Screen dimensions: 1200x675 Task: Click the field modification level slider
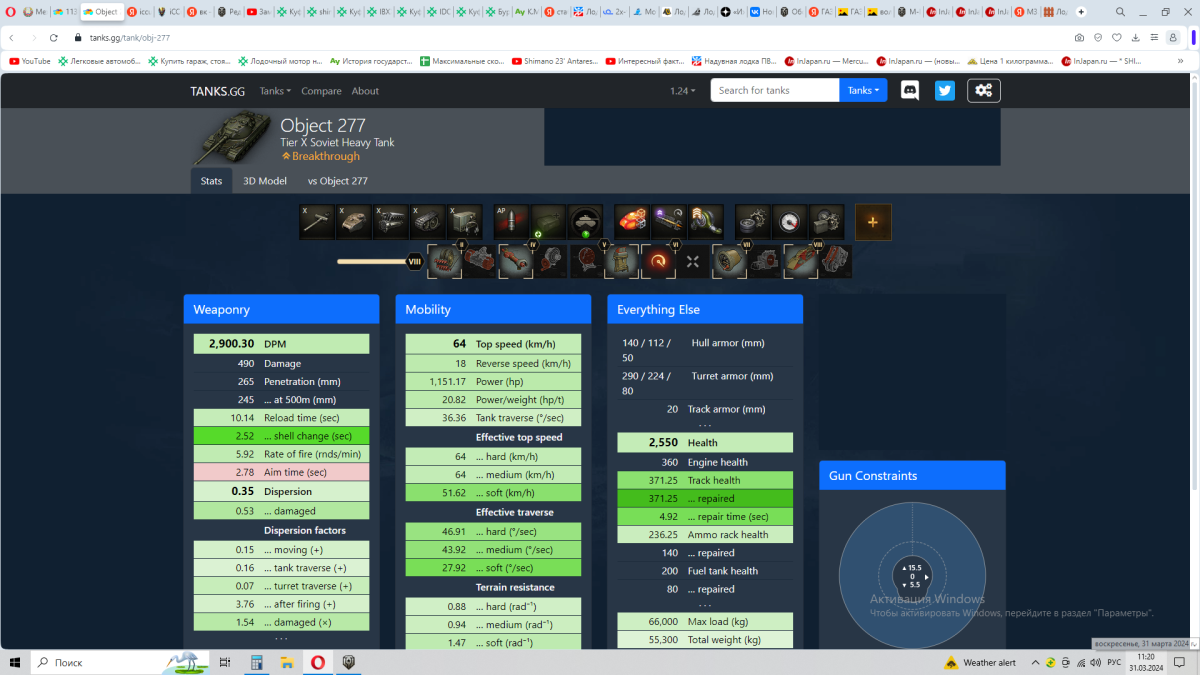pos(380,262)
